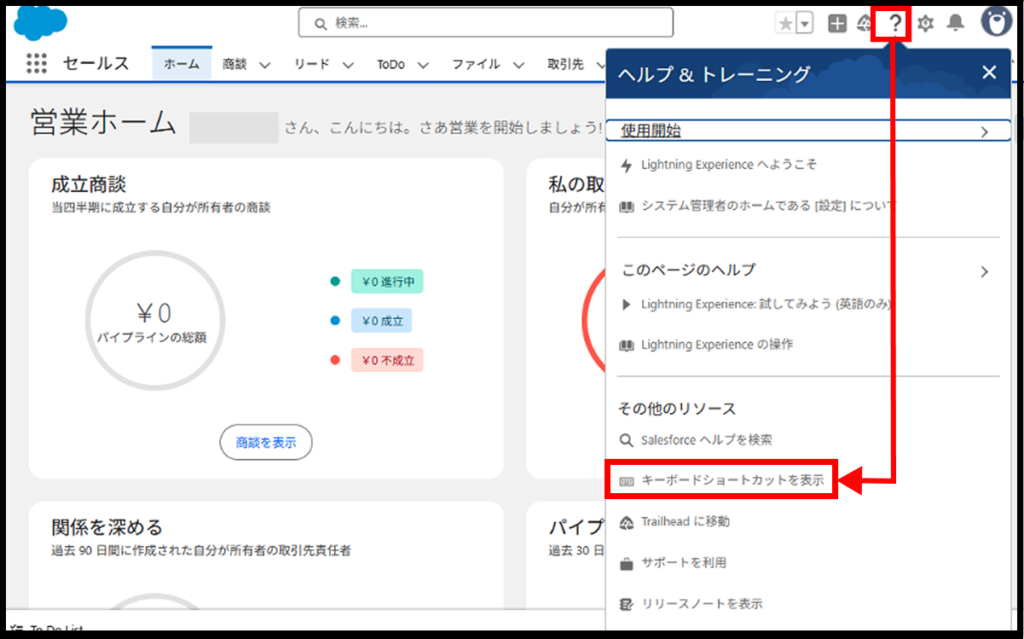Click the Salesforce cloud logo
The image size is (1024, 639).
click(40, 22)
